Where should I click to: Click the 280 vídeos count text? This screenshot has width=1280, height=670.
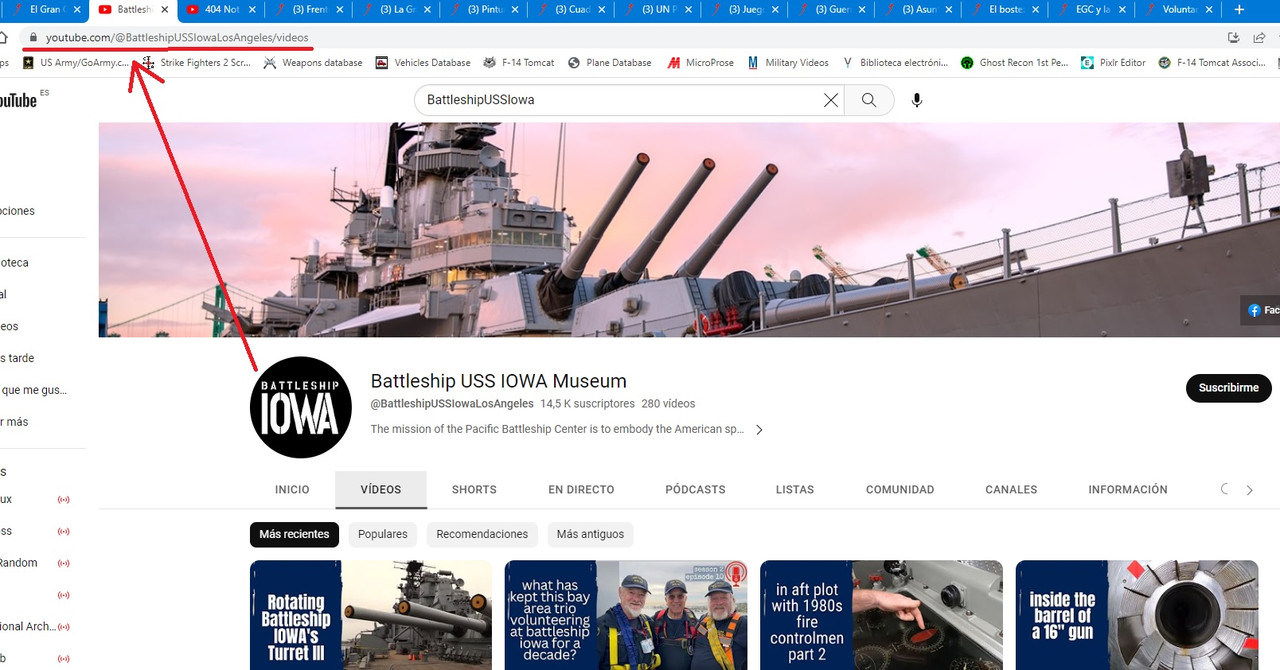coord(668,404)
